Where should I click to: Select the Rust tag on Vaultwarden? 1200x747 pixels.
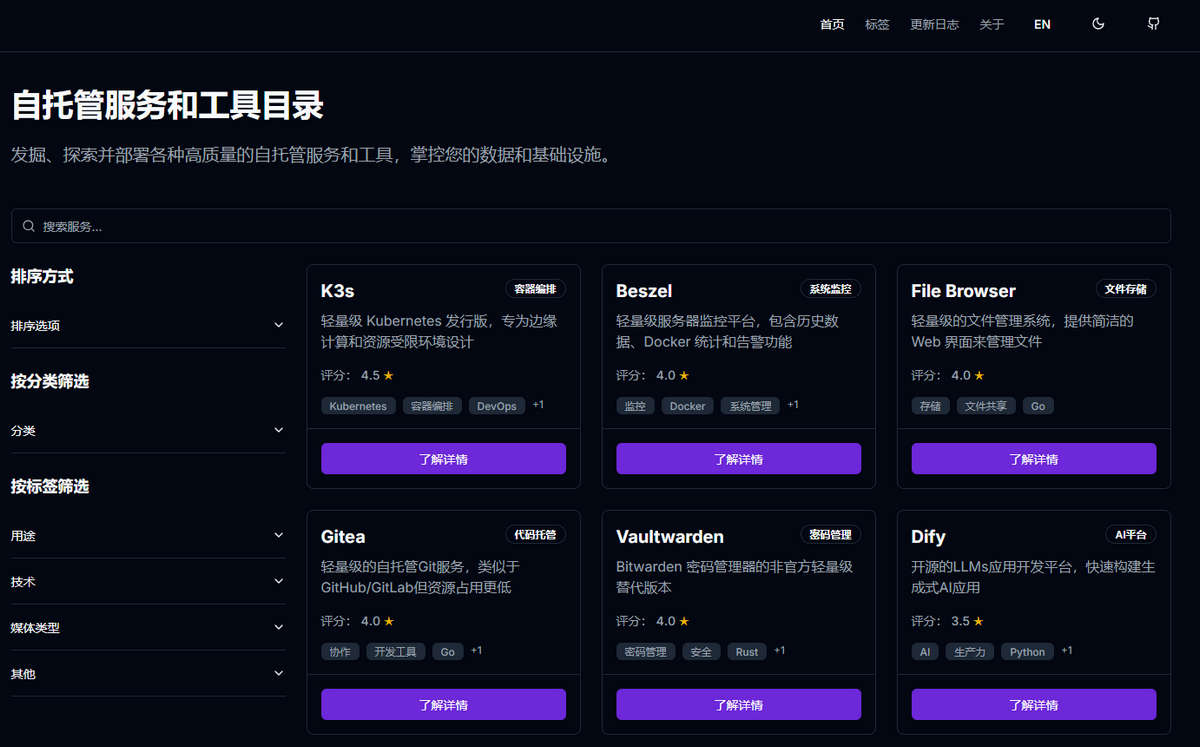(747, 652)
